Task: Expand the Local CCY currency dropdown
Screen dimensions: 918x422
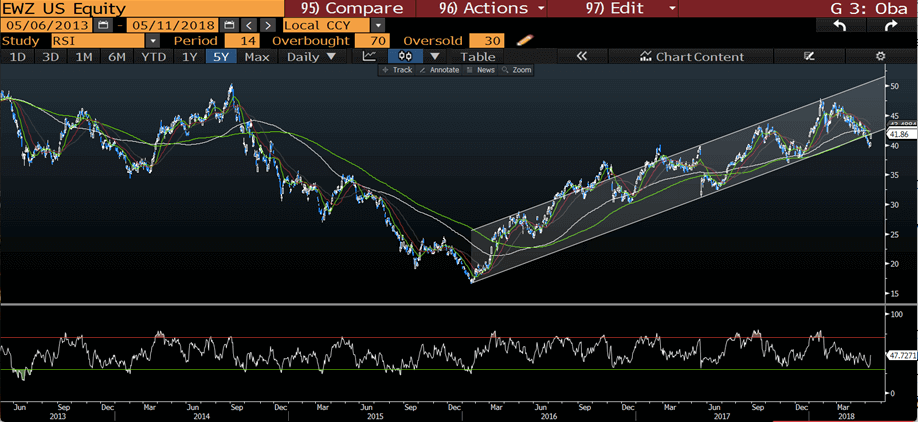Action: pos(378,24)
